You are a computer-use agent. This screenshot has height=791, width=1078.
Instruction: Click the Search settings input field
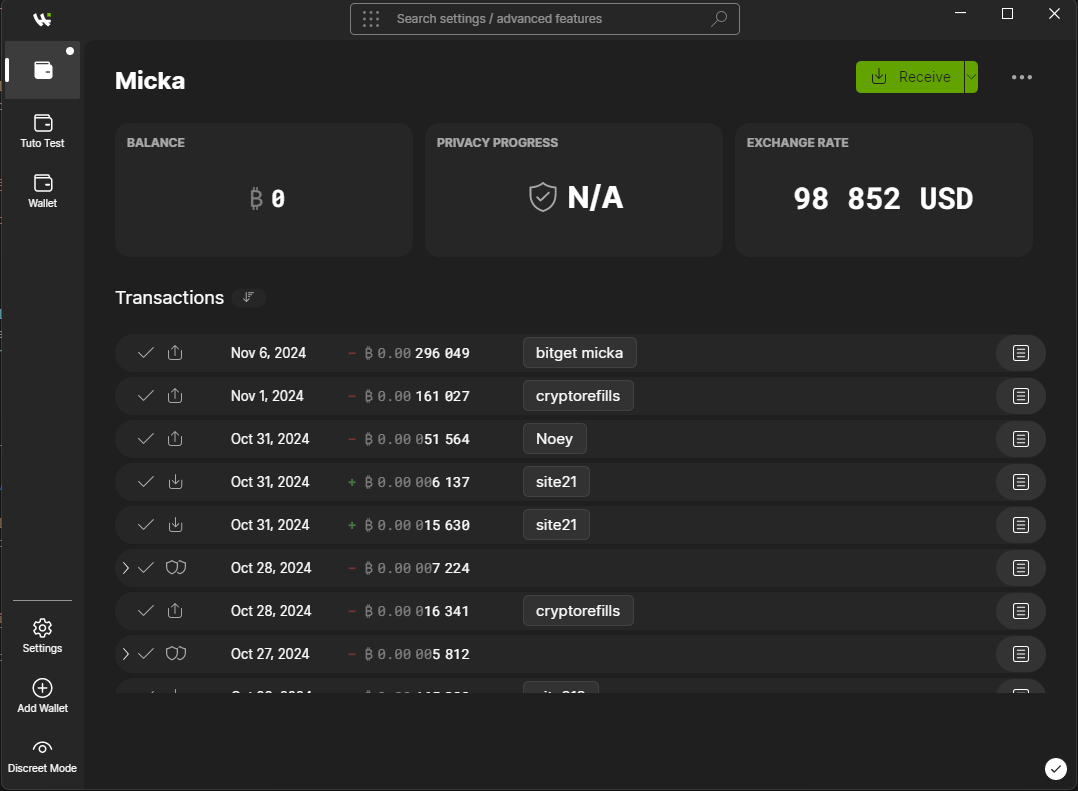click(x=545, y=19)
